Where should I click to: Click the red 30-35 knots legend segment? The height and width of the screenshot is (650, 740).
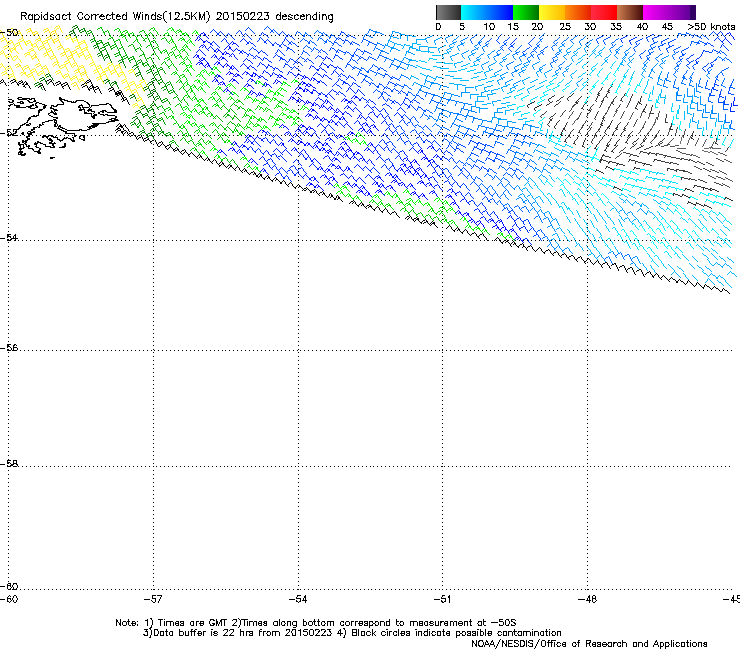coord(604,12)
